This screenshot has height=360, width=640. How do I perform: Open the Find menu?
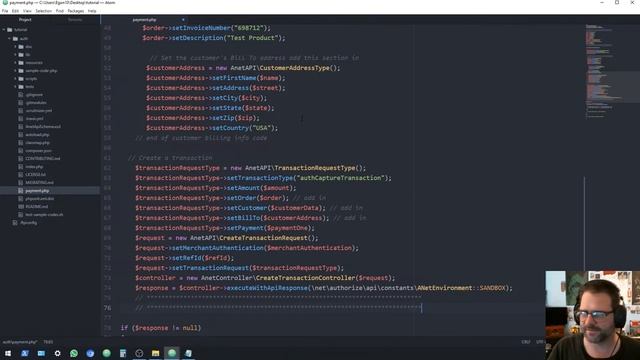(60, 11)
